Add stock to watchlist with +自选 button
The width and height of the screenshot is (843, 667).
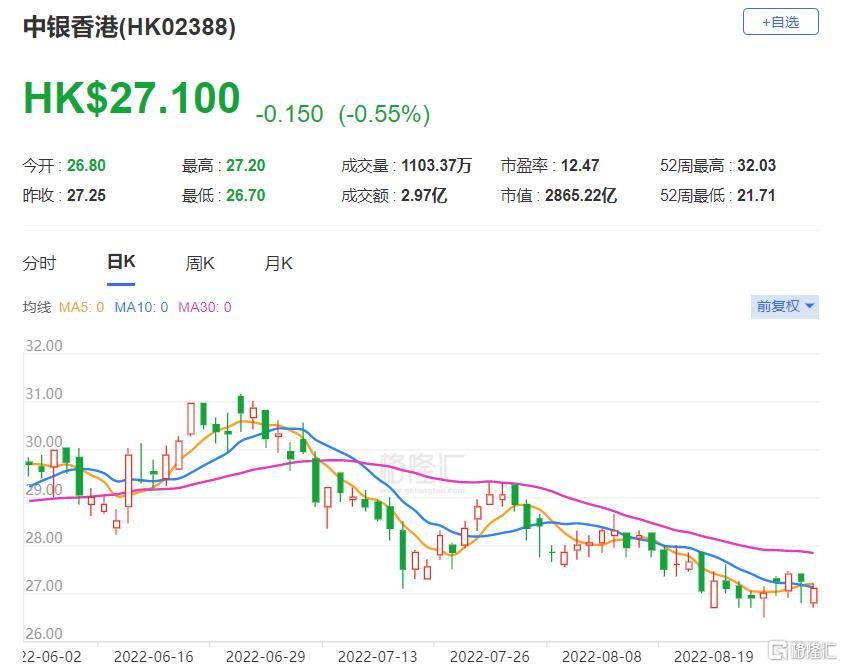click(780, 22)
